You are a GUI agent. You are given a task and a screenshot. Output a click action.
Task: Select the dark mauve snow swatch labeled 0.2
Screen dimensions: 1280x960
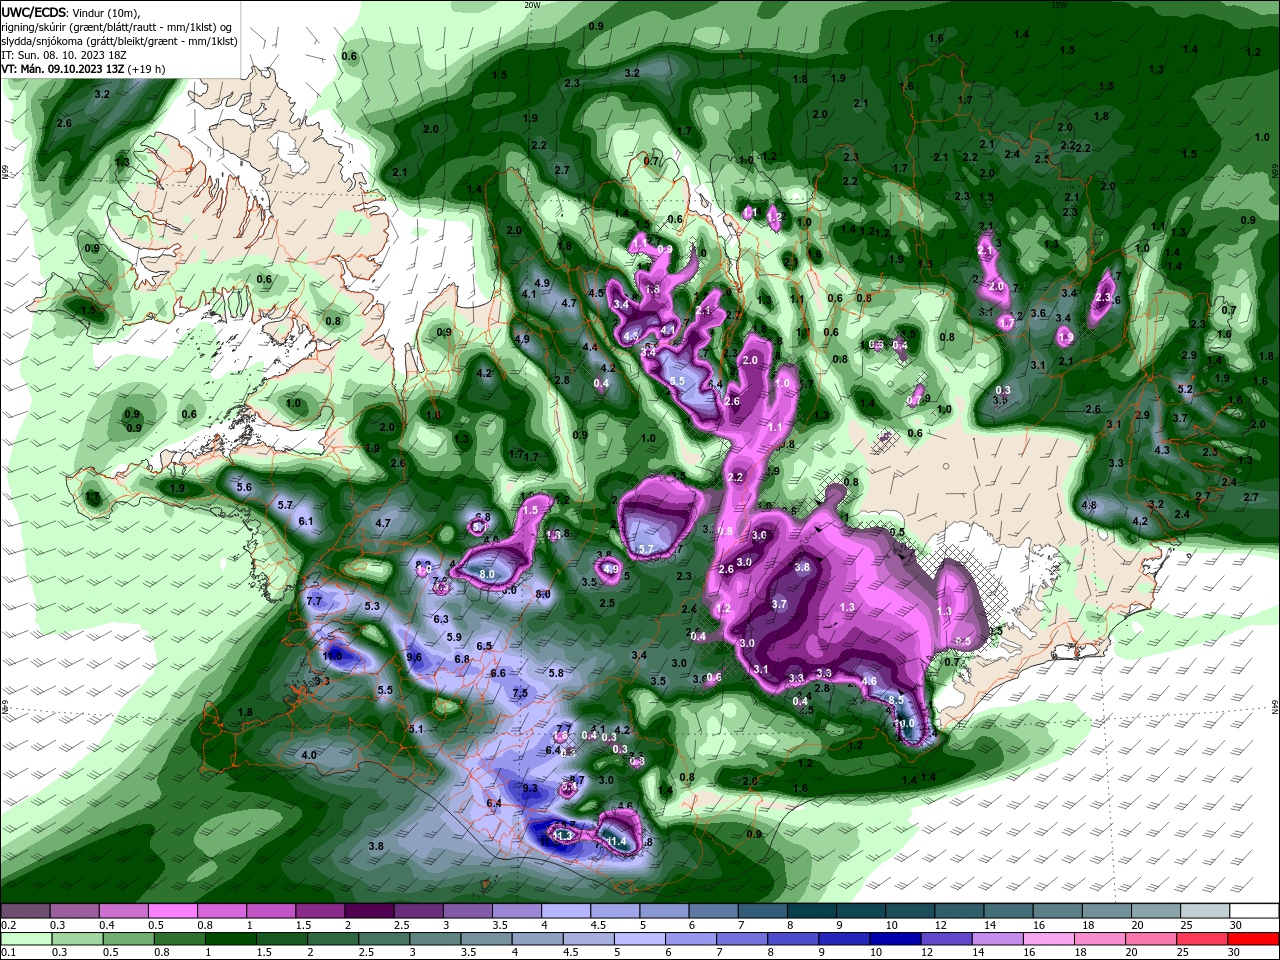coord(25,911)
